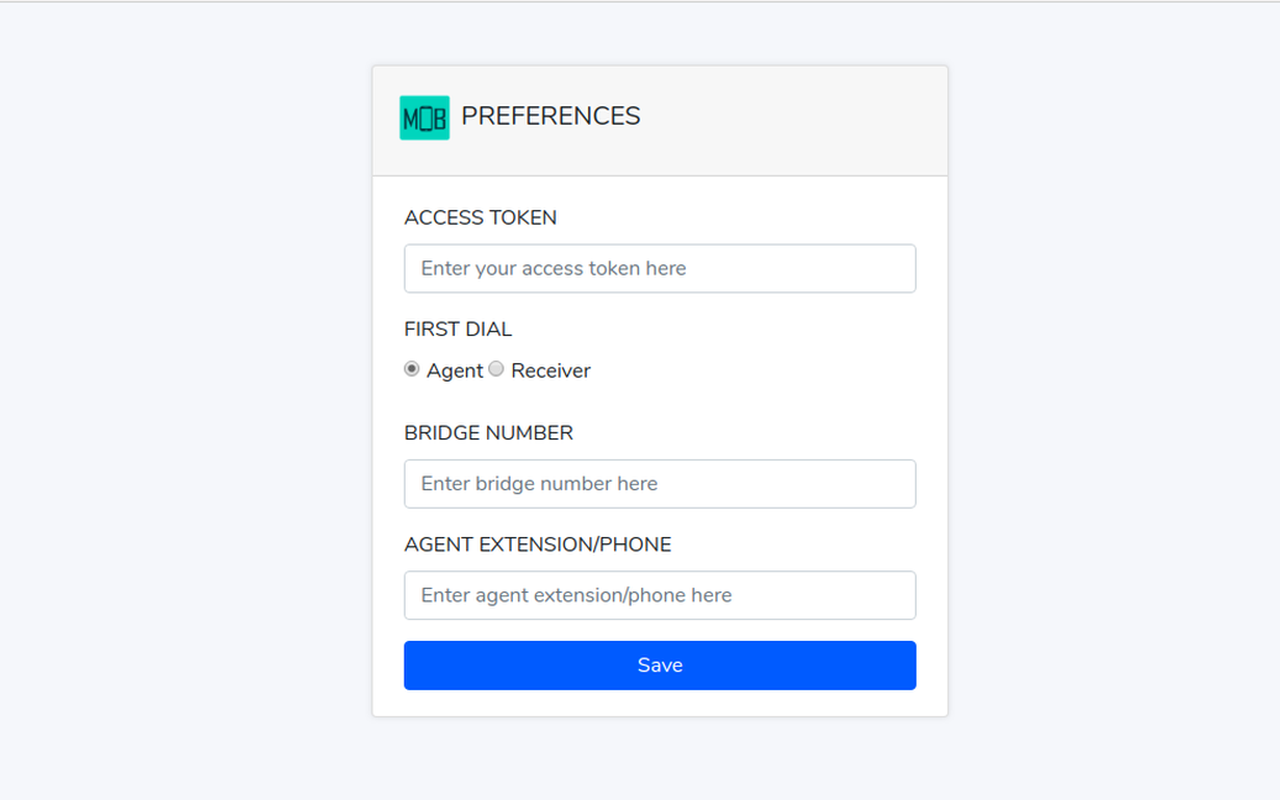The image size is (1280, 800).
Task: Click the 'Enter bridge number here' placeholder text
Action: [539, 484]
